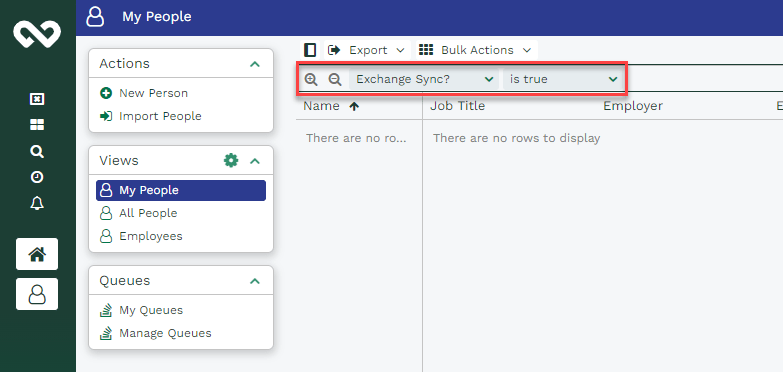Open recent items clock icon in the sidebar
Image resolution: width=783 pixels, height=372 pixels.
[x=37, y=177]
